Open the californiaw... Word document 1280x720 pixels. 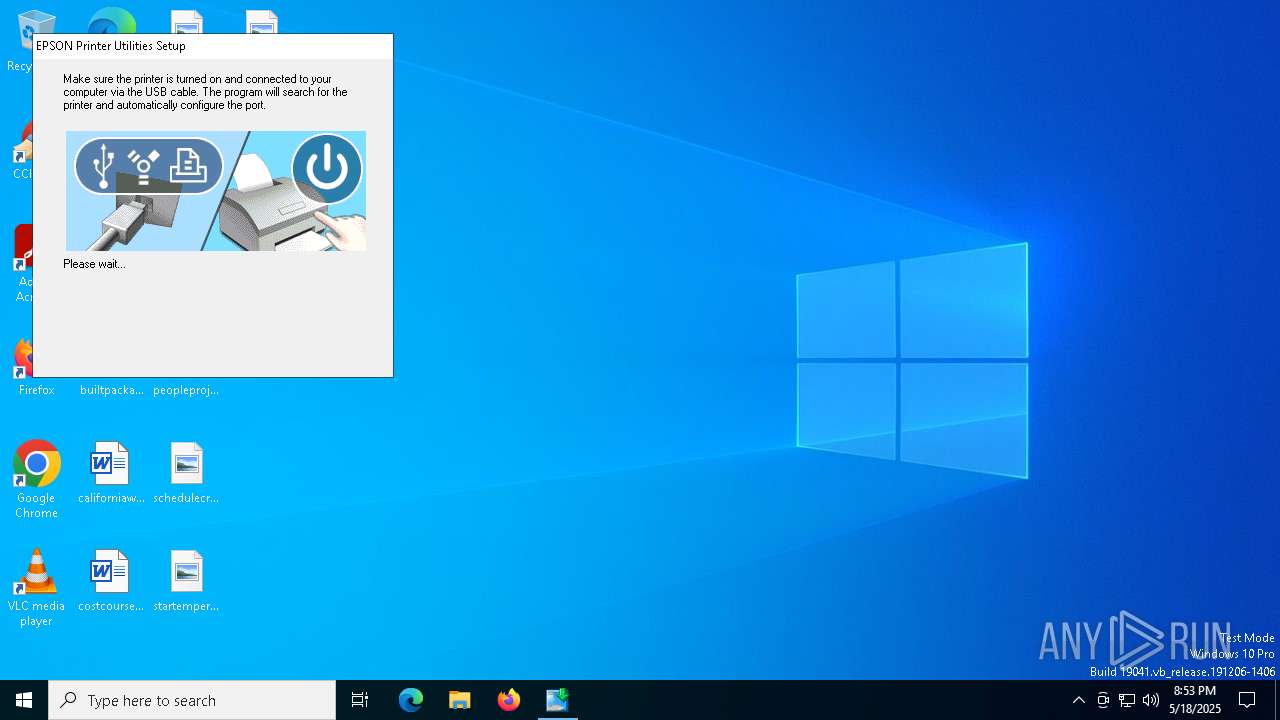[x=111, y=472]
